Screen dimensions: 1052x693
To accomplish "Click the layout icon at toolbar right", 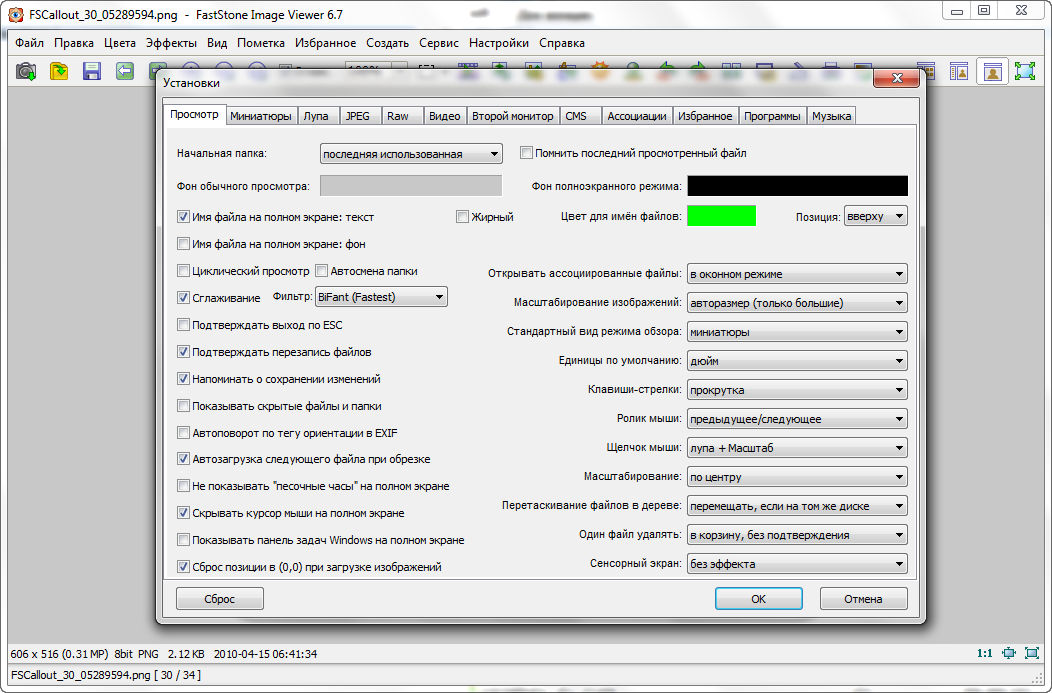I will click(x=958, y=71).
